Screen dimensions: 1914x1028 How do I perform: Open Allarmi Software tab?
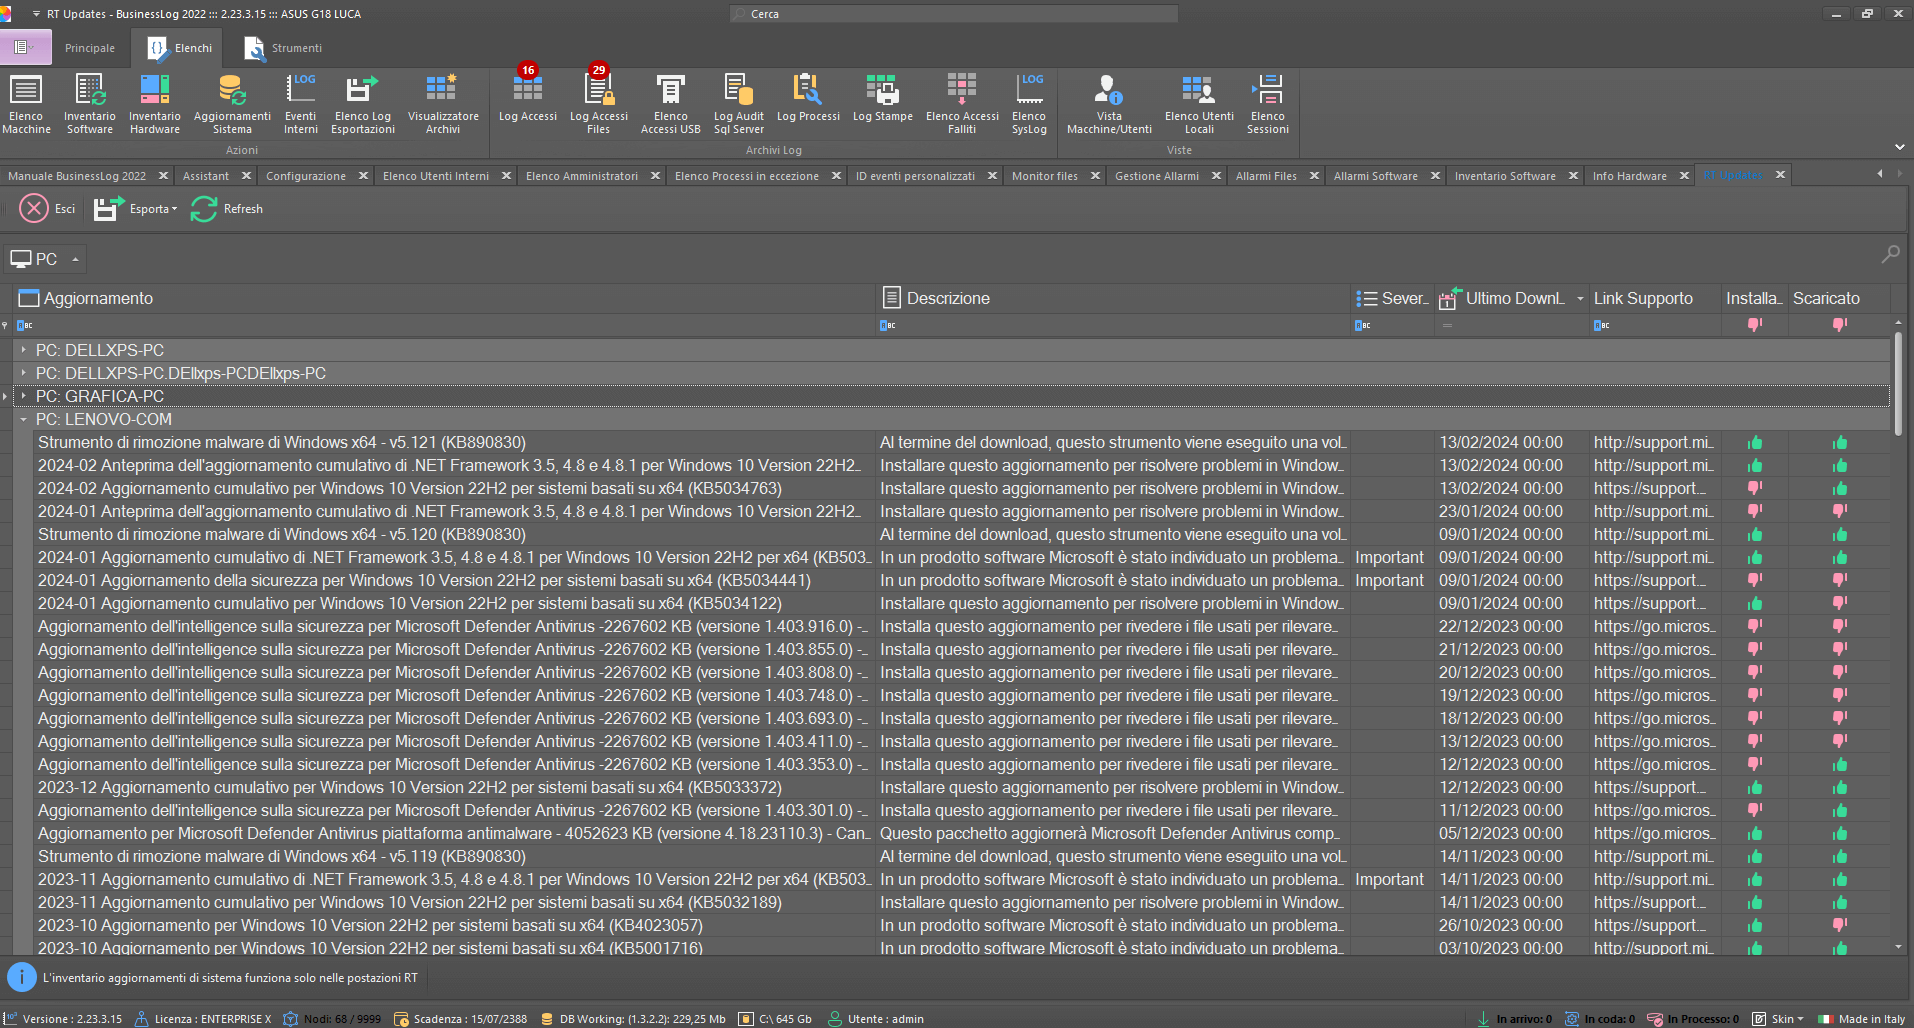(1375, 176)
